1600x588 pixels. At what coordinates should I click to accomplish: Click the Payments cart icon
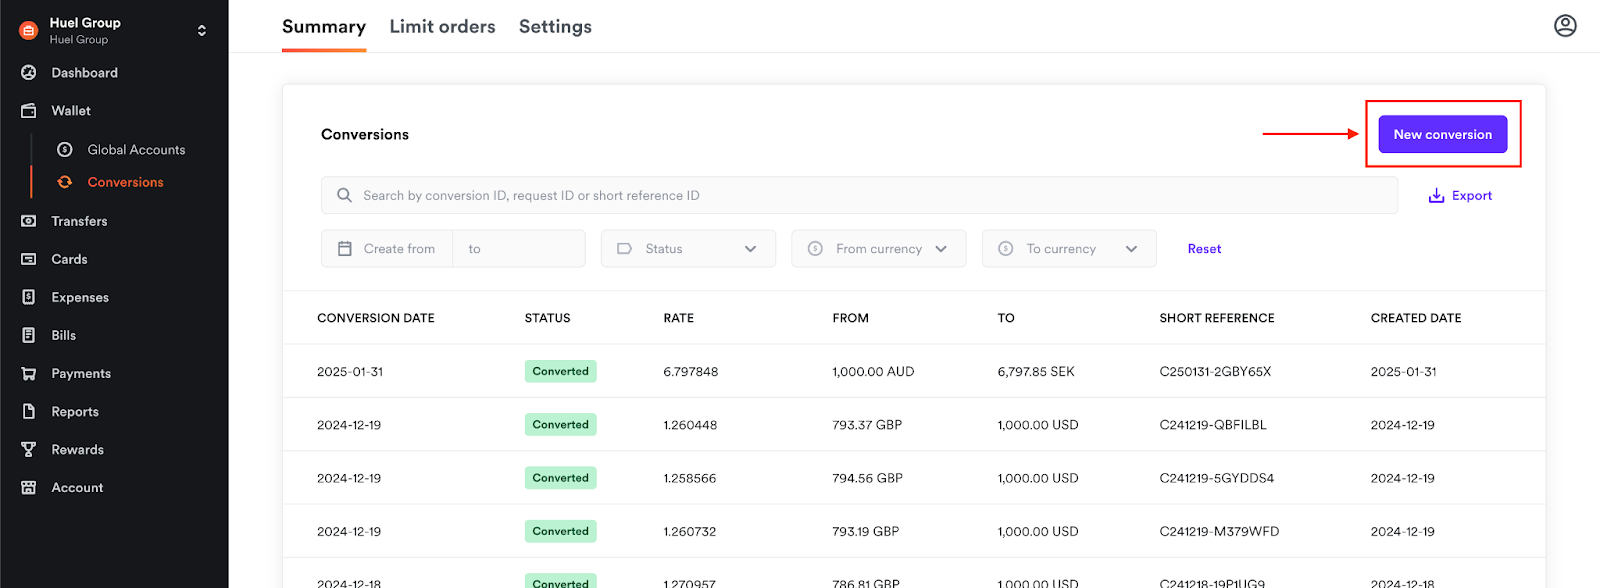click(29, 374)
